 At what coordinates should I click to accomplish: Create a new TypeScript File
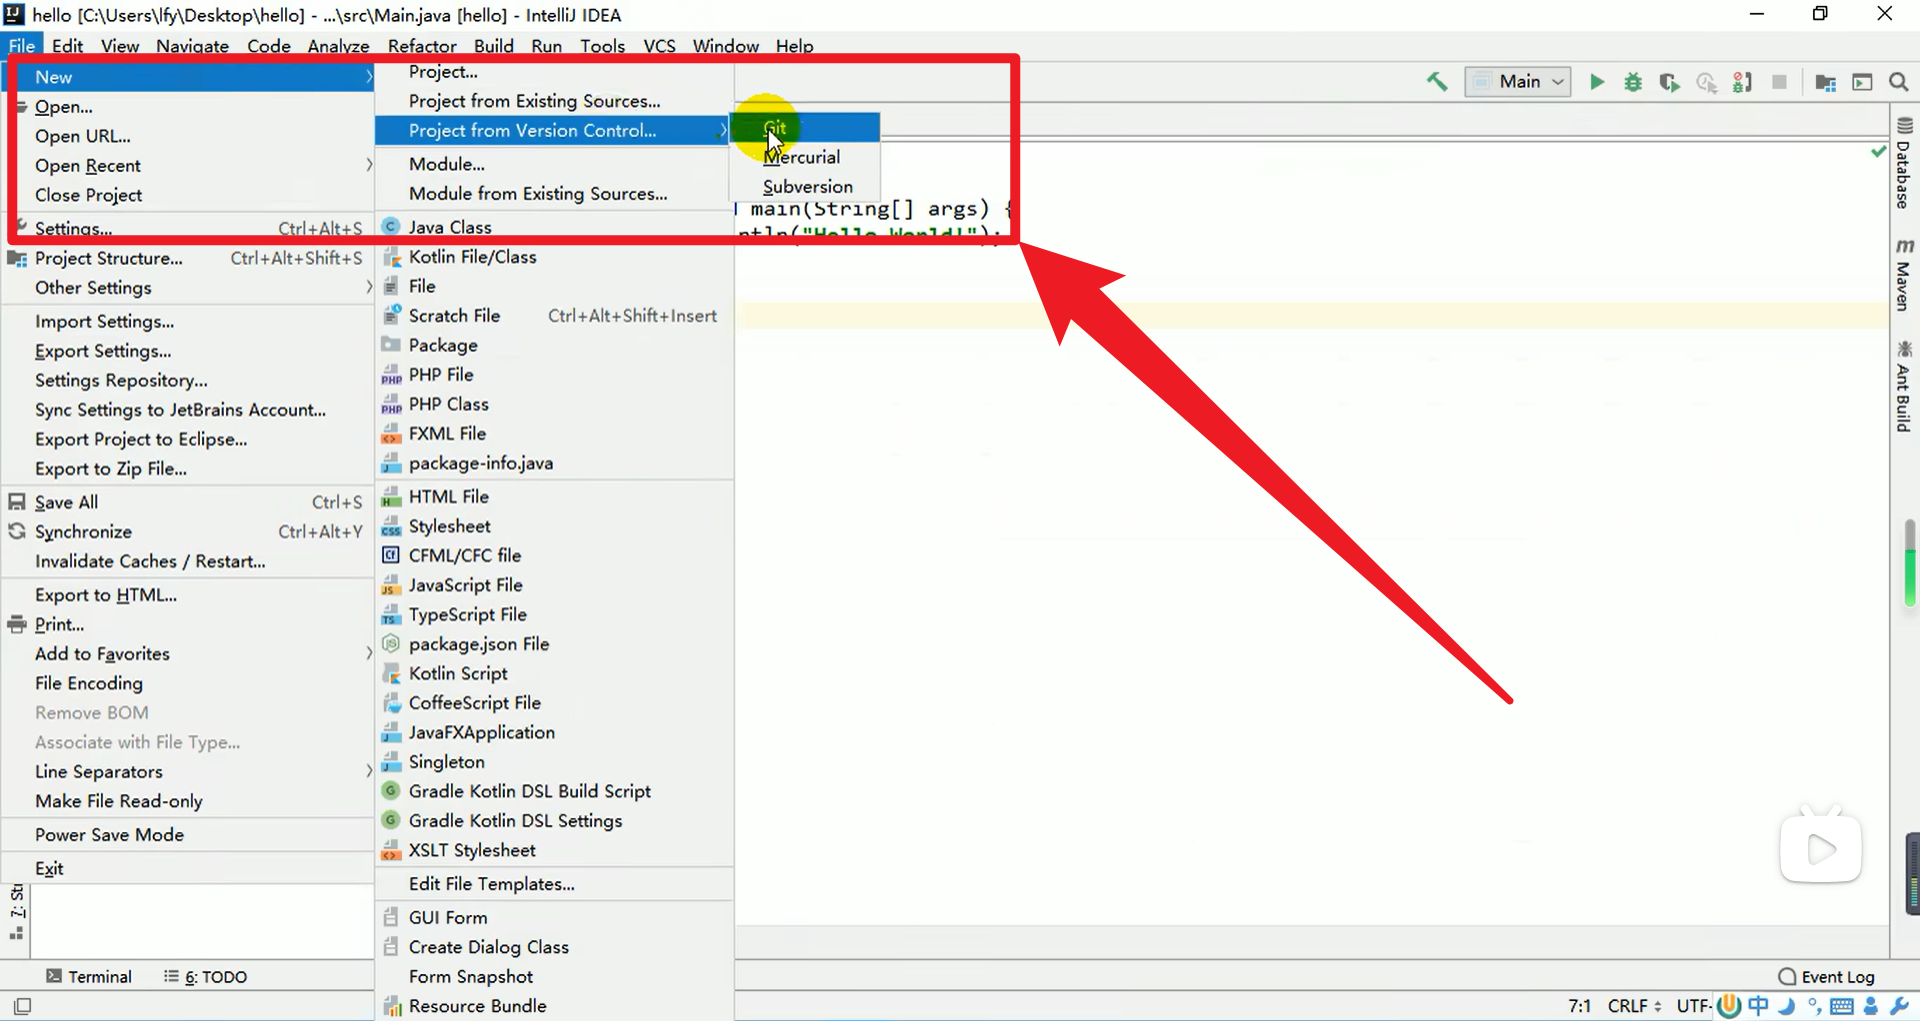554,615
